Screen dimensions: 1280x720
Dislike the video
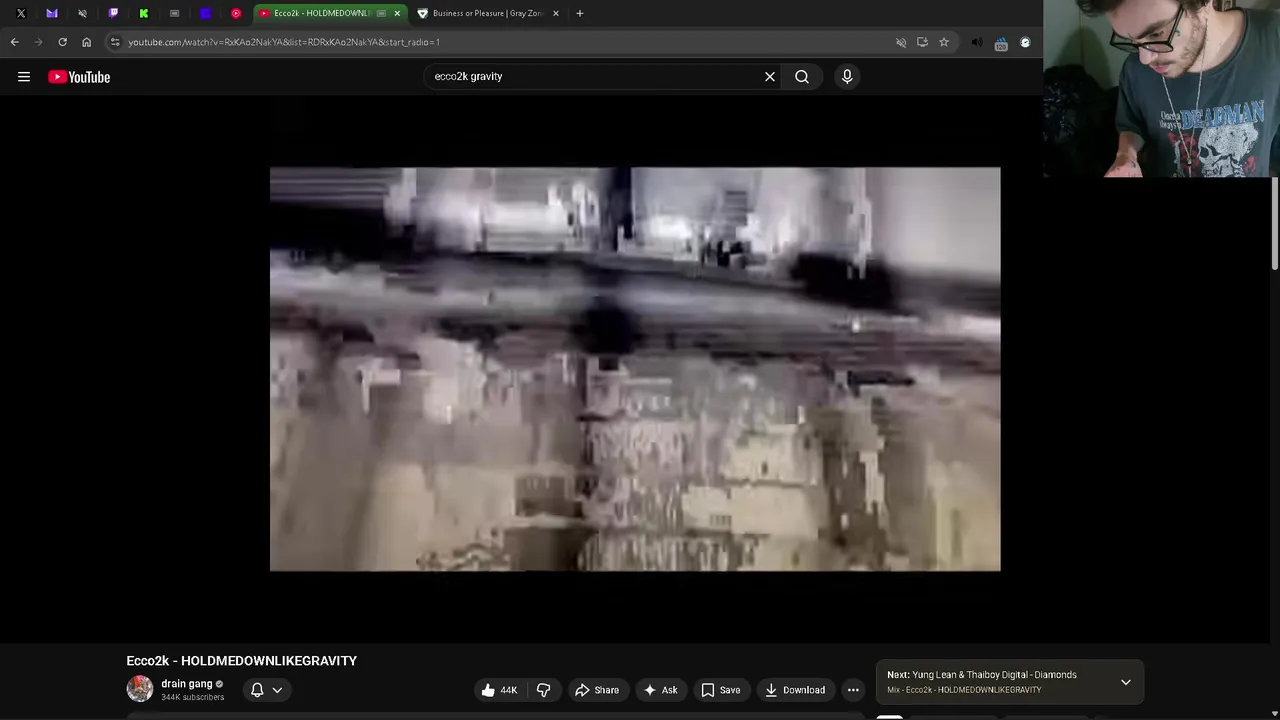point(543,690)
